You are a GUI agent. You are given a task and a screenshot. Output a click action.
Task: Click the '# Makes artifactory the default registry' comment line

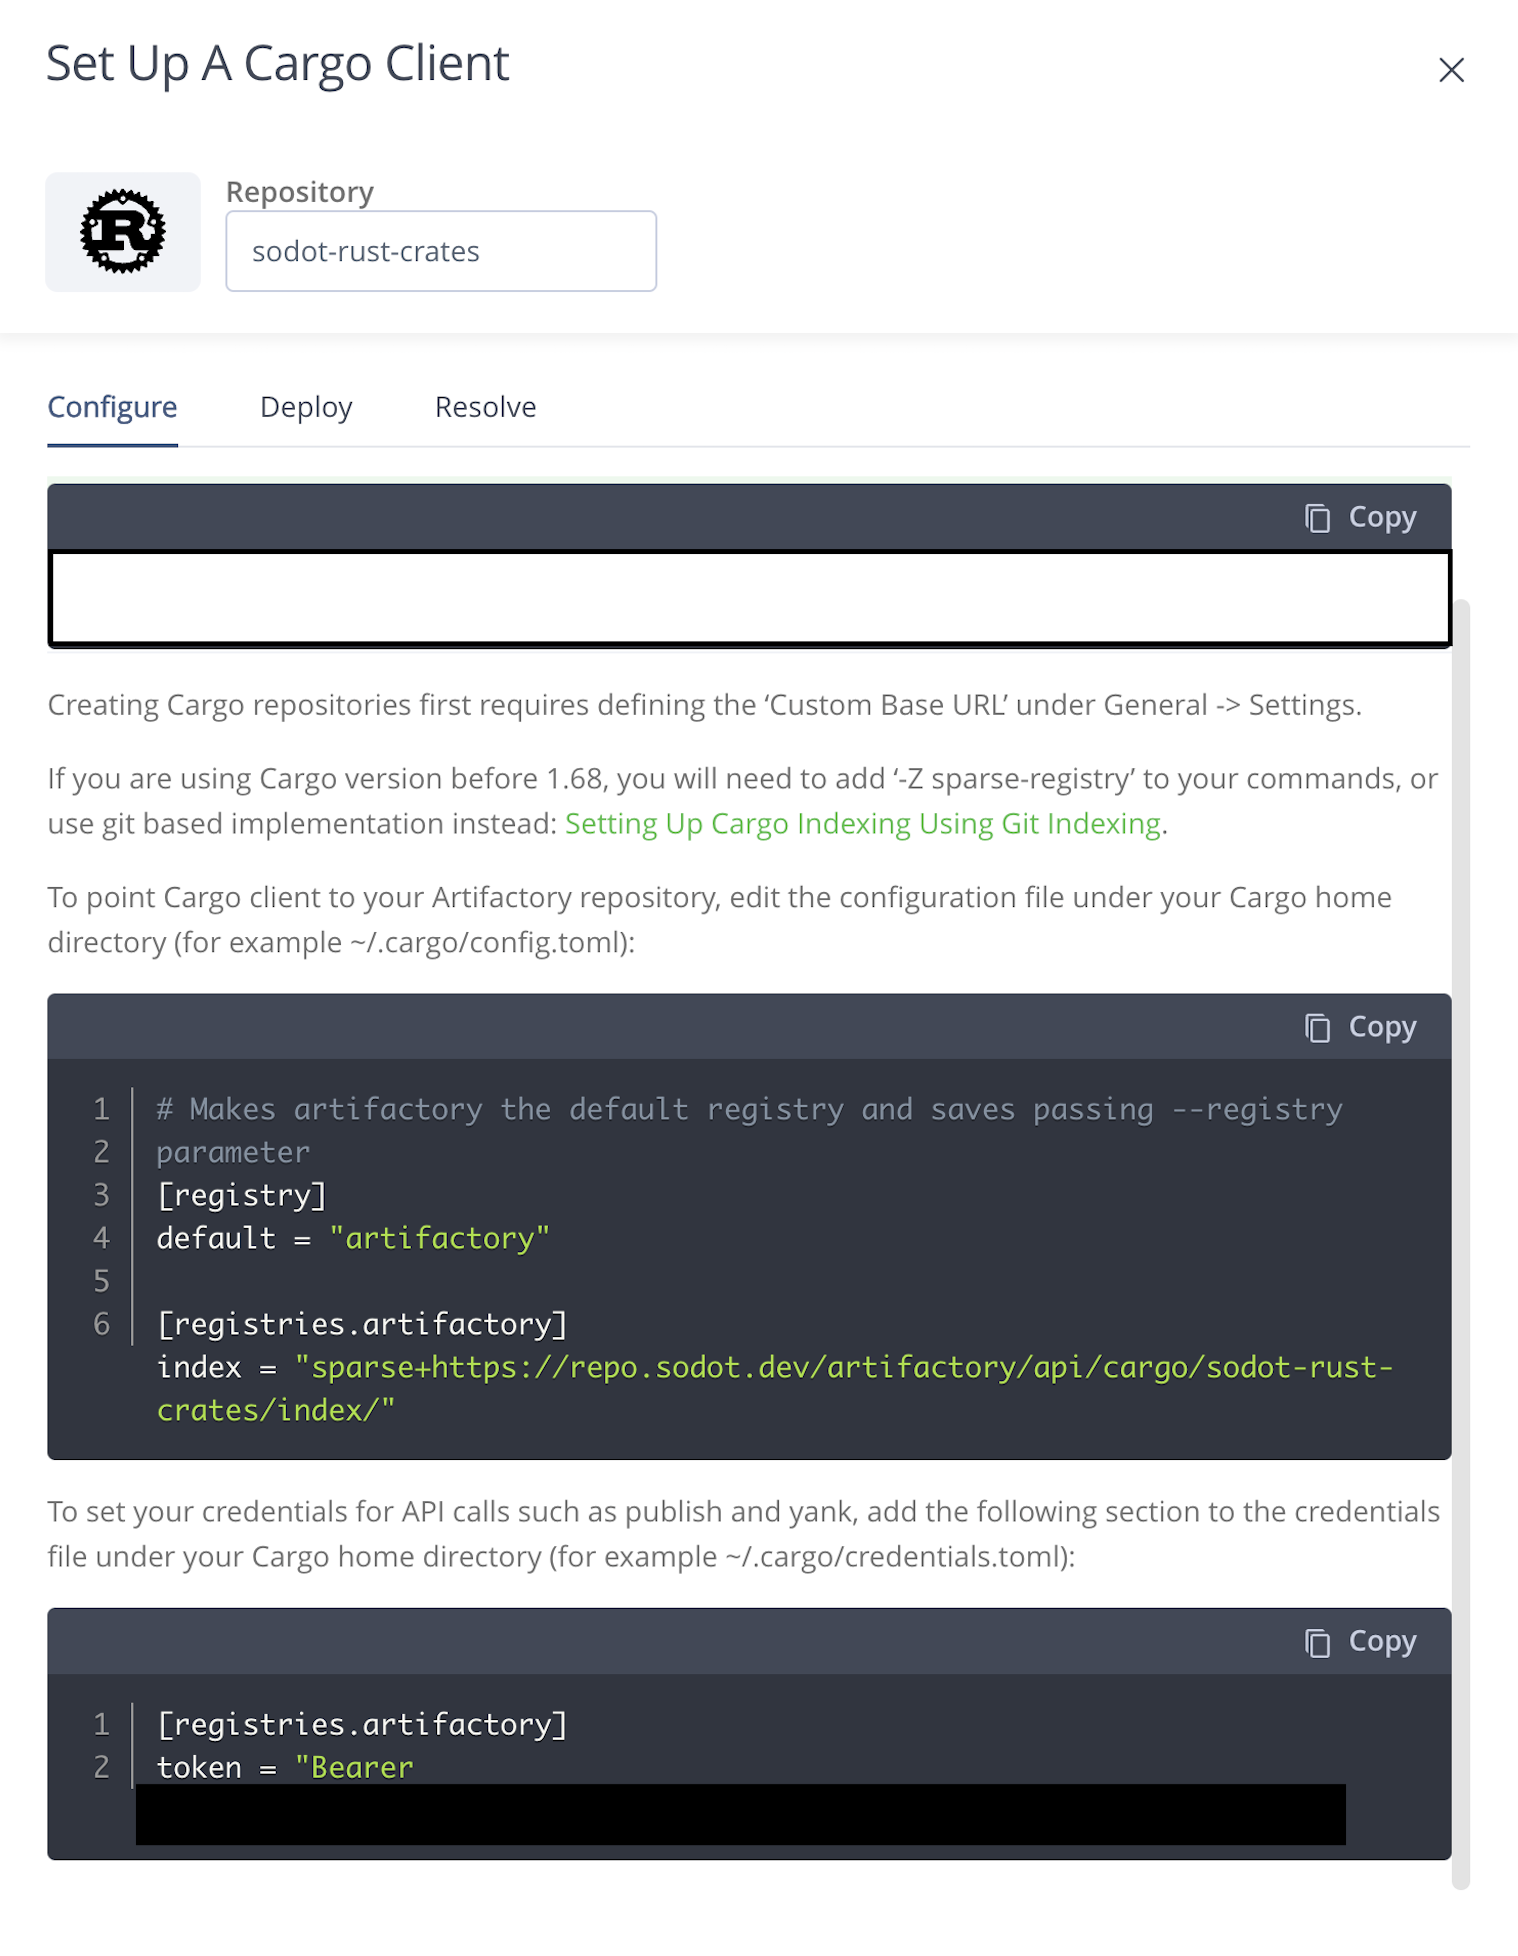point(750,1130)
